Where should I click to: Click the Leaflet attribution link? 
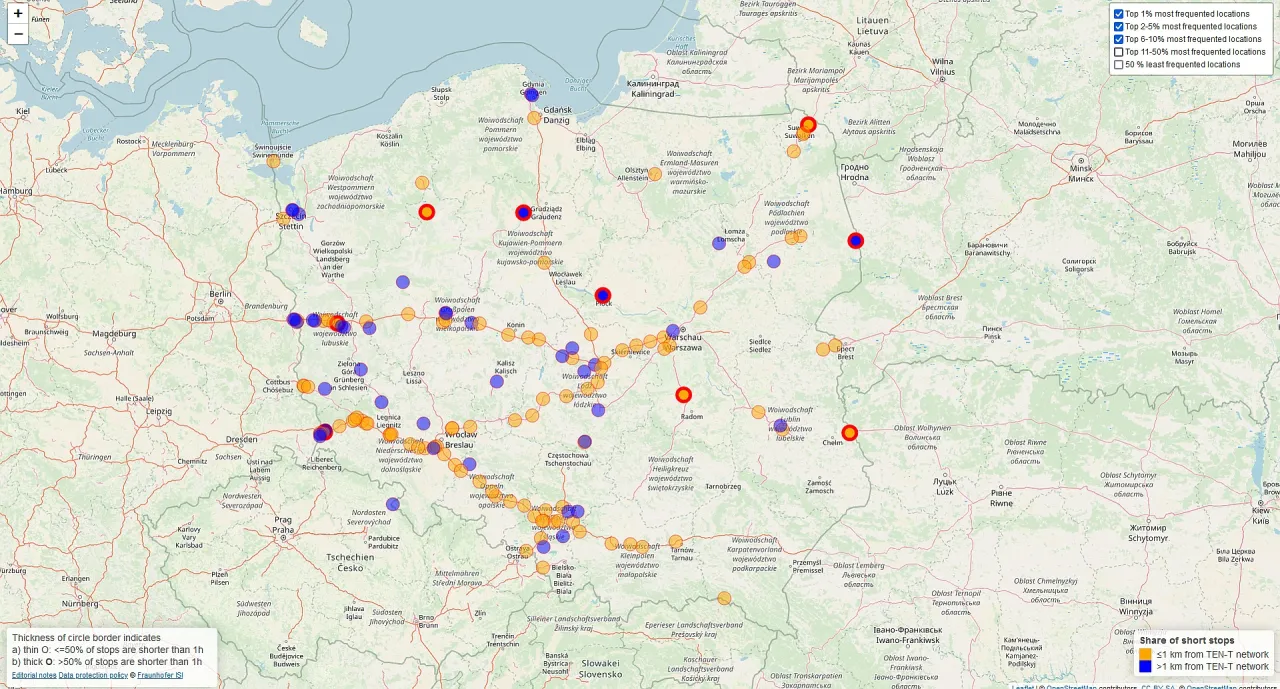(1024, 686)
